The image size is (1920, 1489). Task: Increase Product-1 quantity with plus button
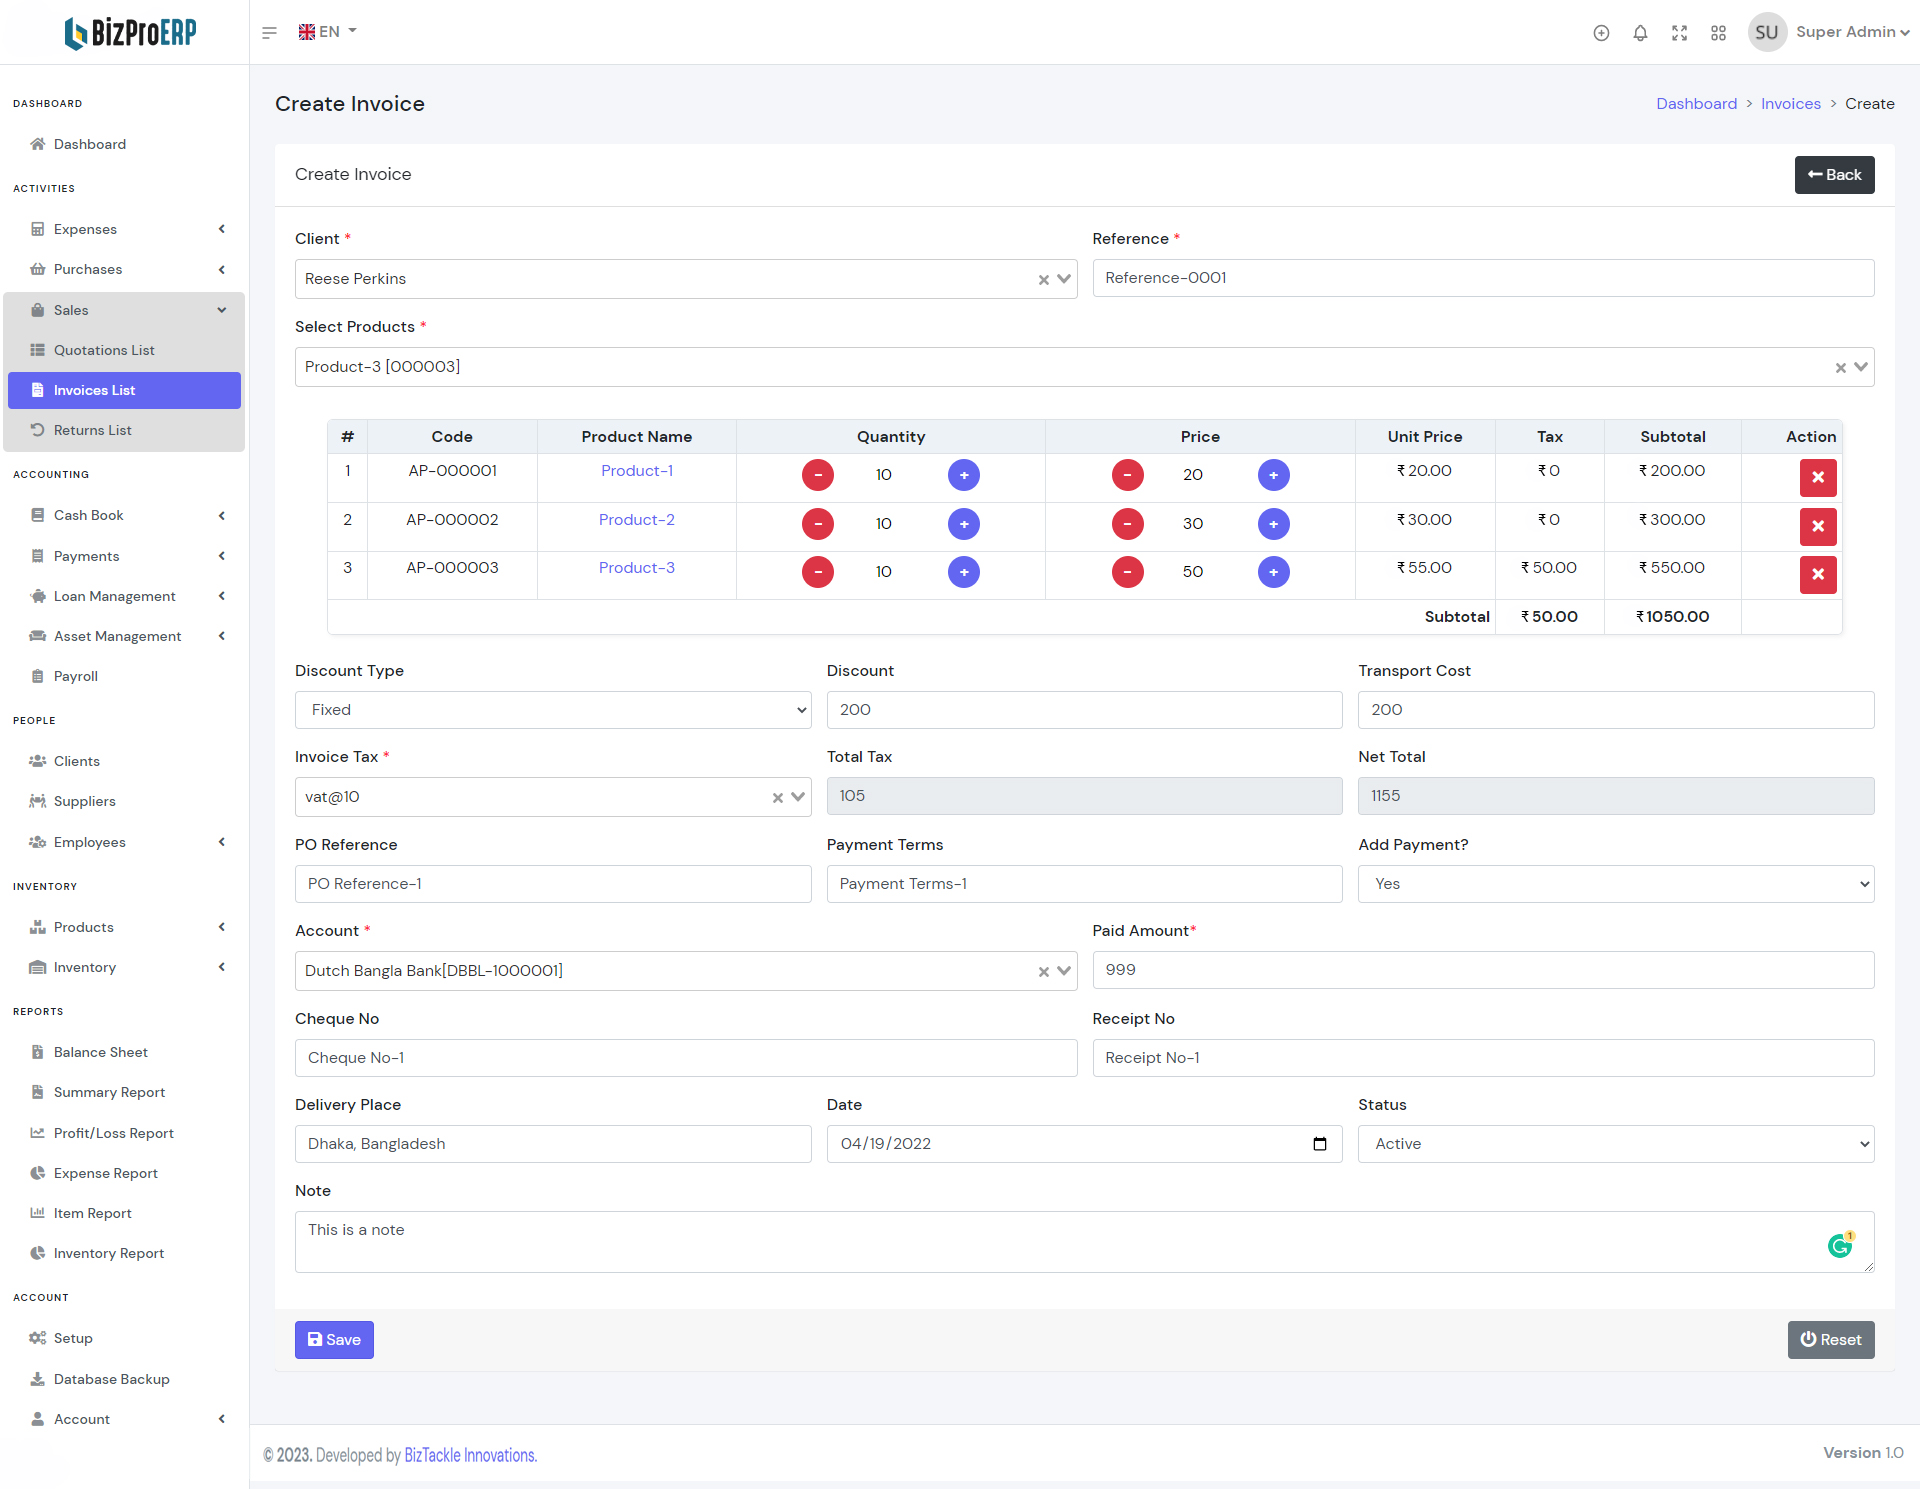tap(963, 475)
